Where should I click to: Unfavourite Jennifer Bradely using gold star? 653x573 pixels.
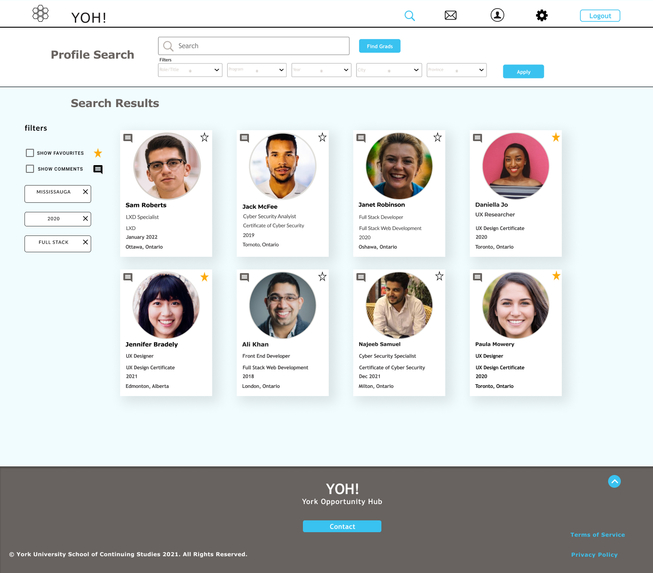[x=204, y=277]
